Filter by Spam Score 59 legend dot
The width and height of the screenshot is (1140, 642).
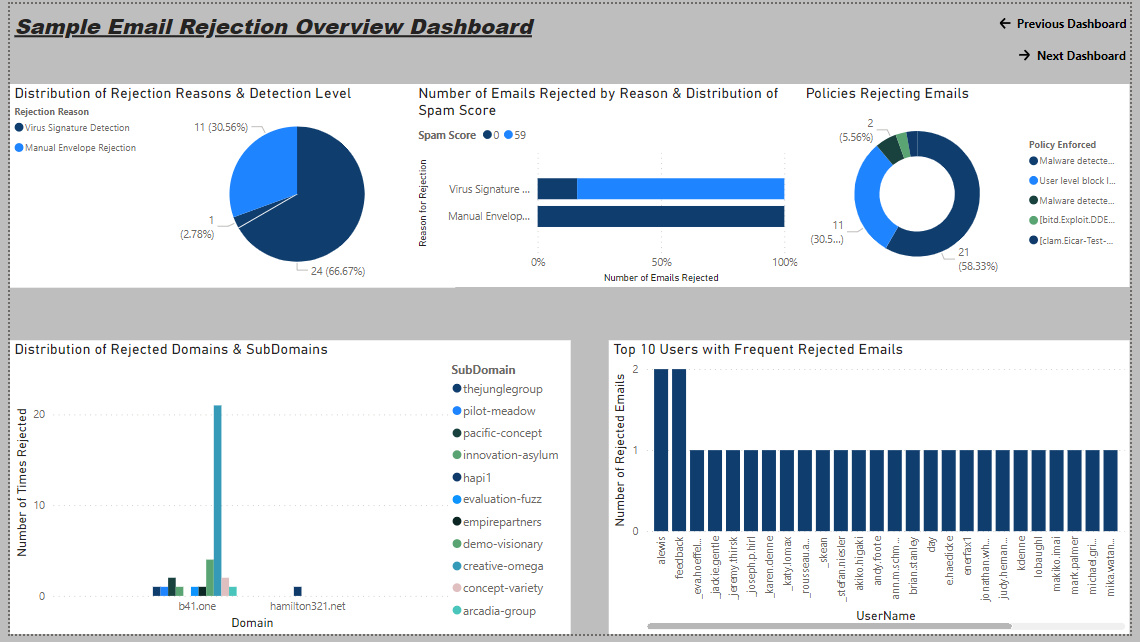[509, 135]
